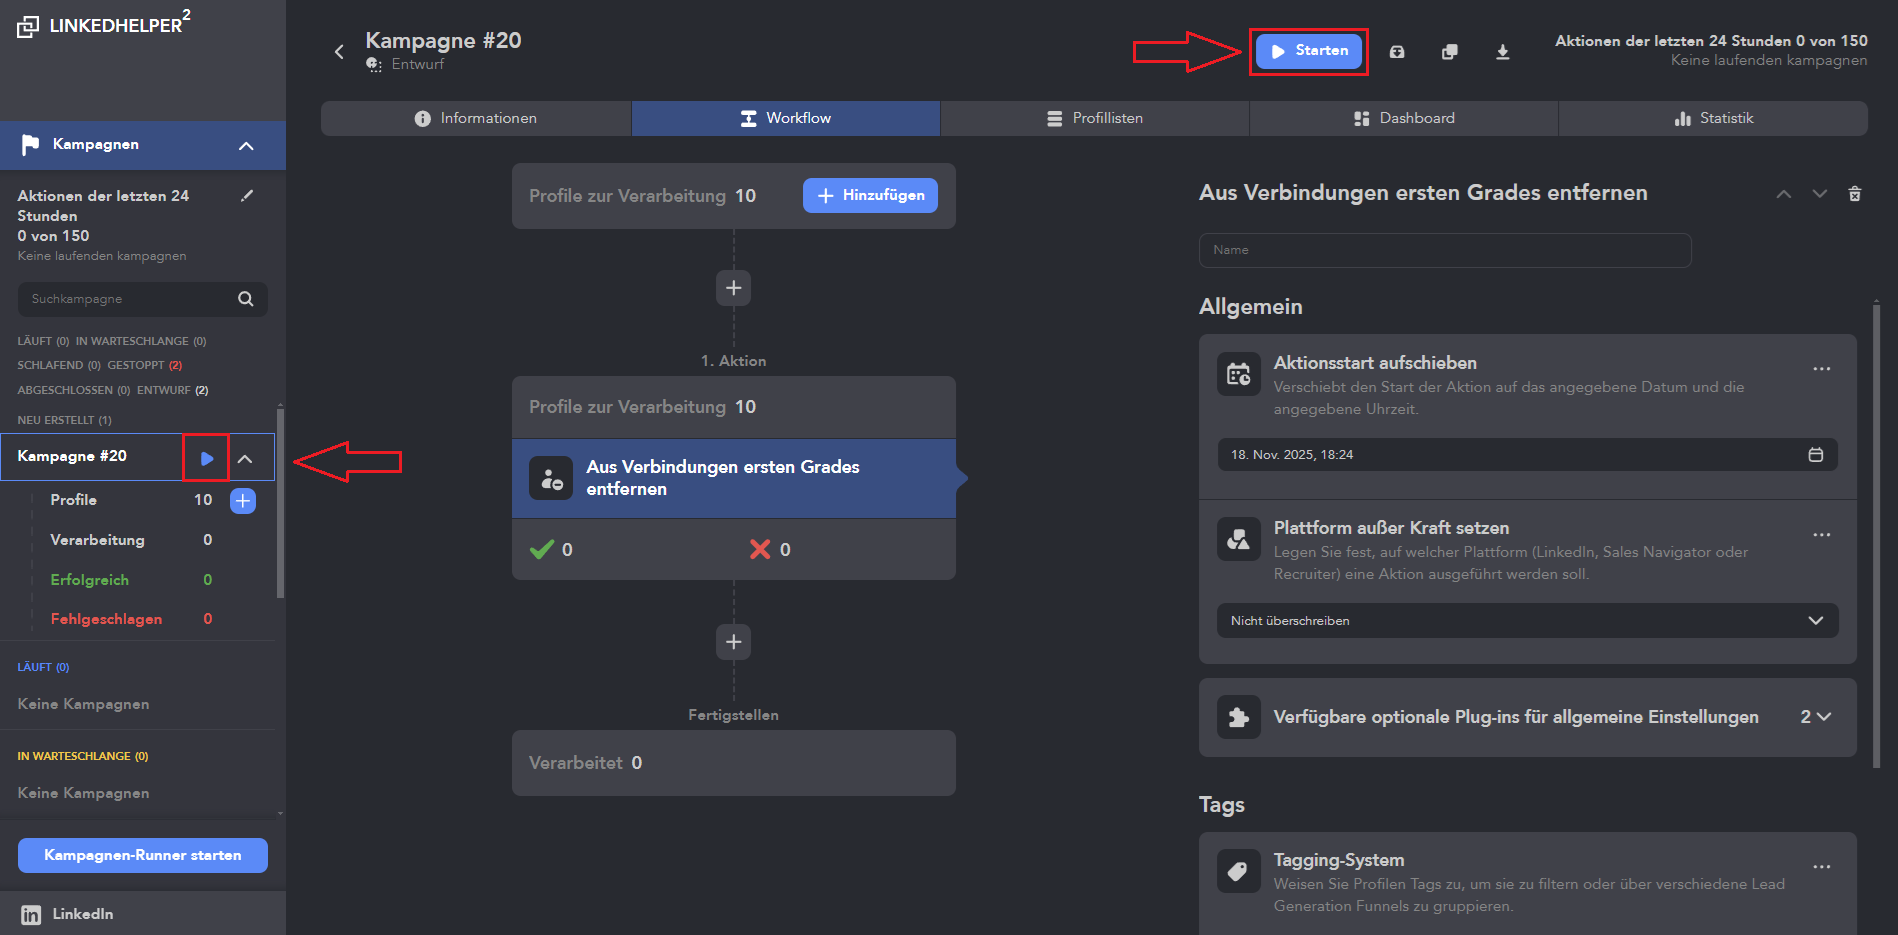Collapse the Kampagne #20 tree item
Viewport: 1898px width, 935px height.
pos(245,458)
